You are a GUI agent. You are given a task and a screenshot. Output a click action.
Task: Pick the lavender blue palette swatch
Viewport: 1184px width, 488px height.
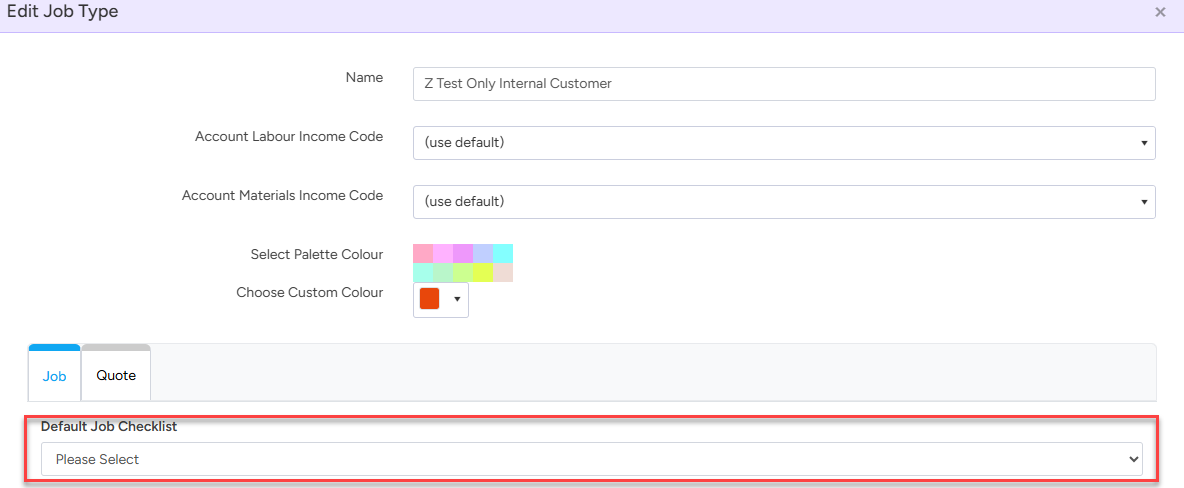(483, 254)
